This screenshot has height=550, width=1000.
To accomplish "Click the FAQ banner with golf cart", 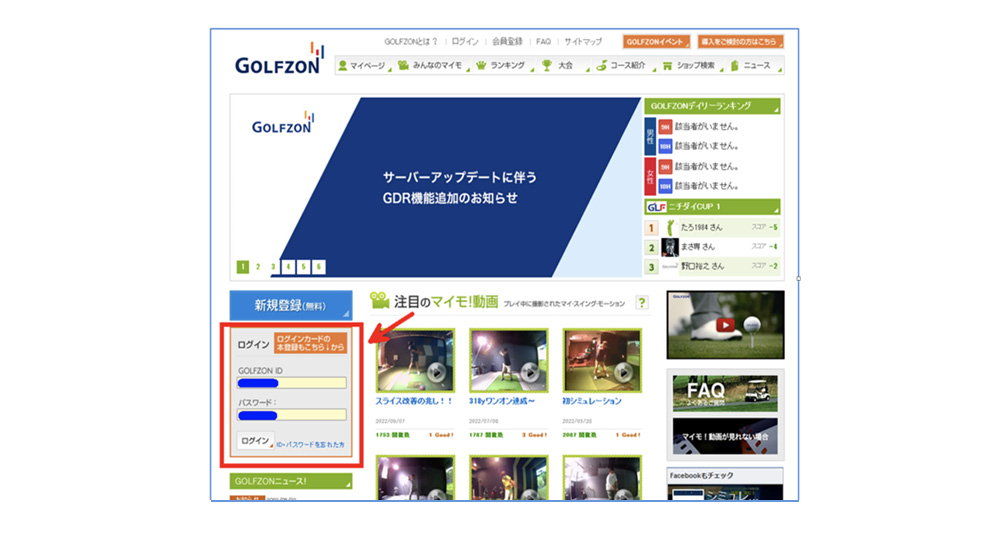I will (725, 392).
